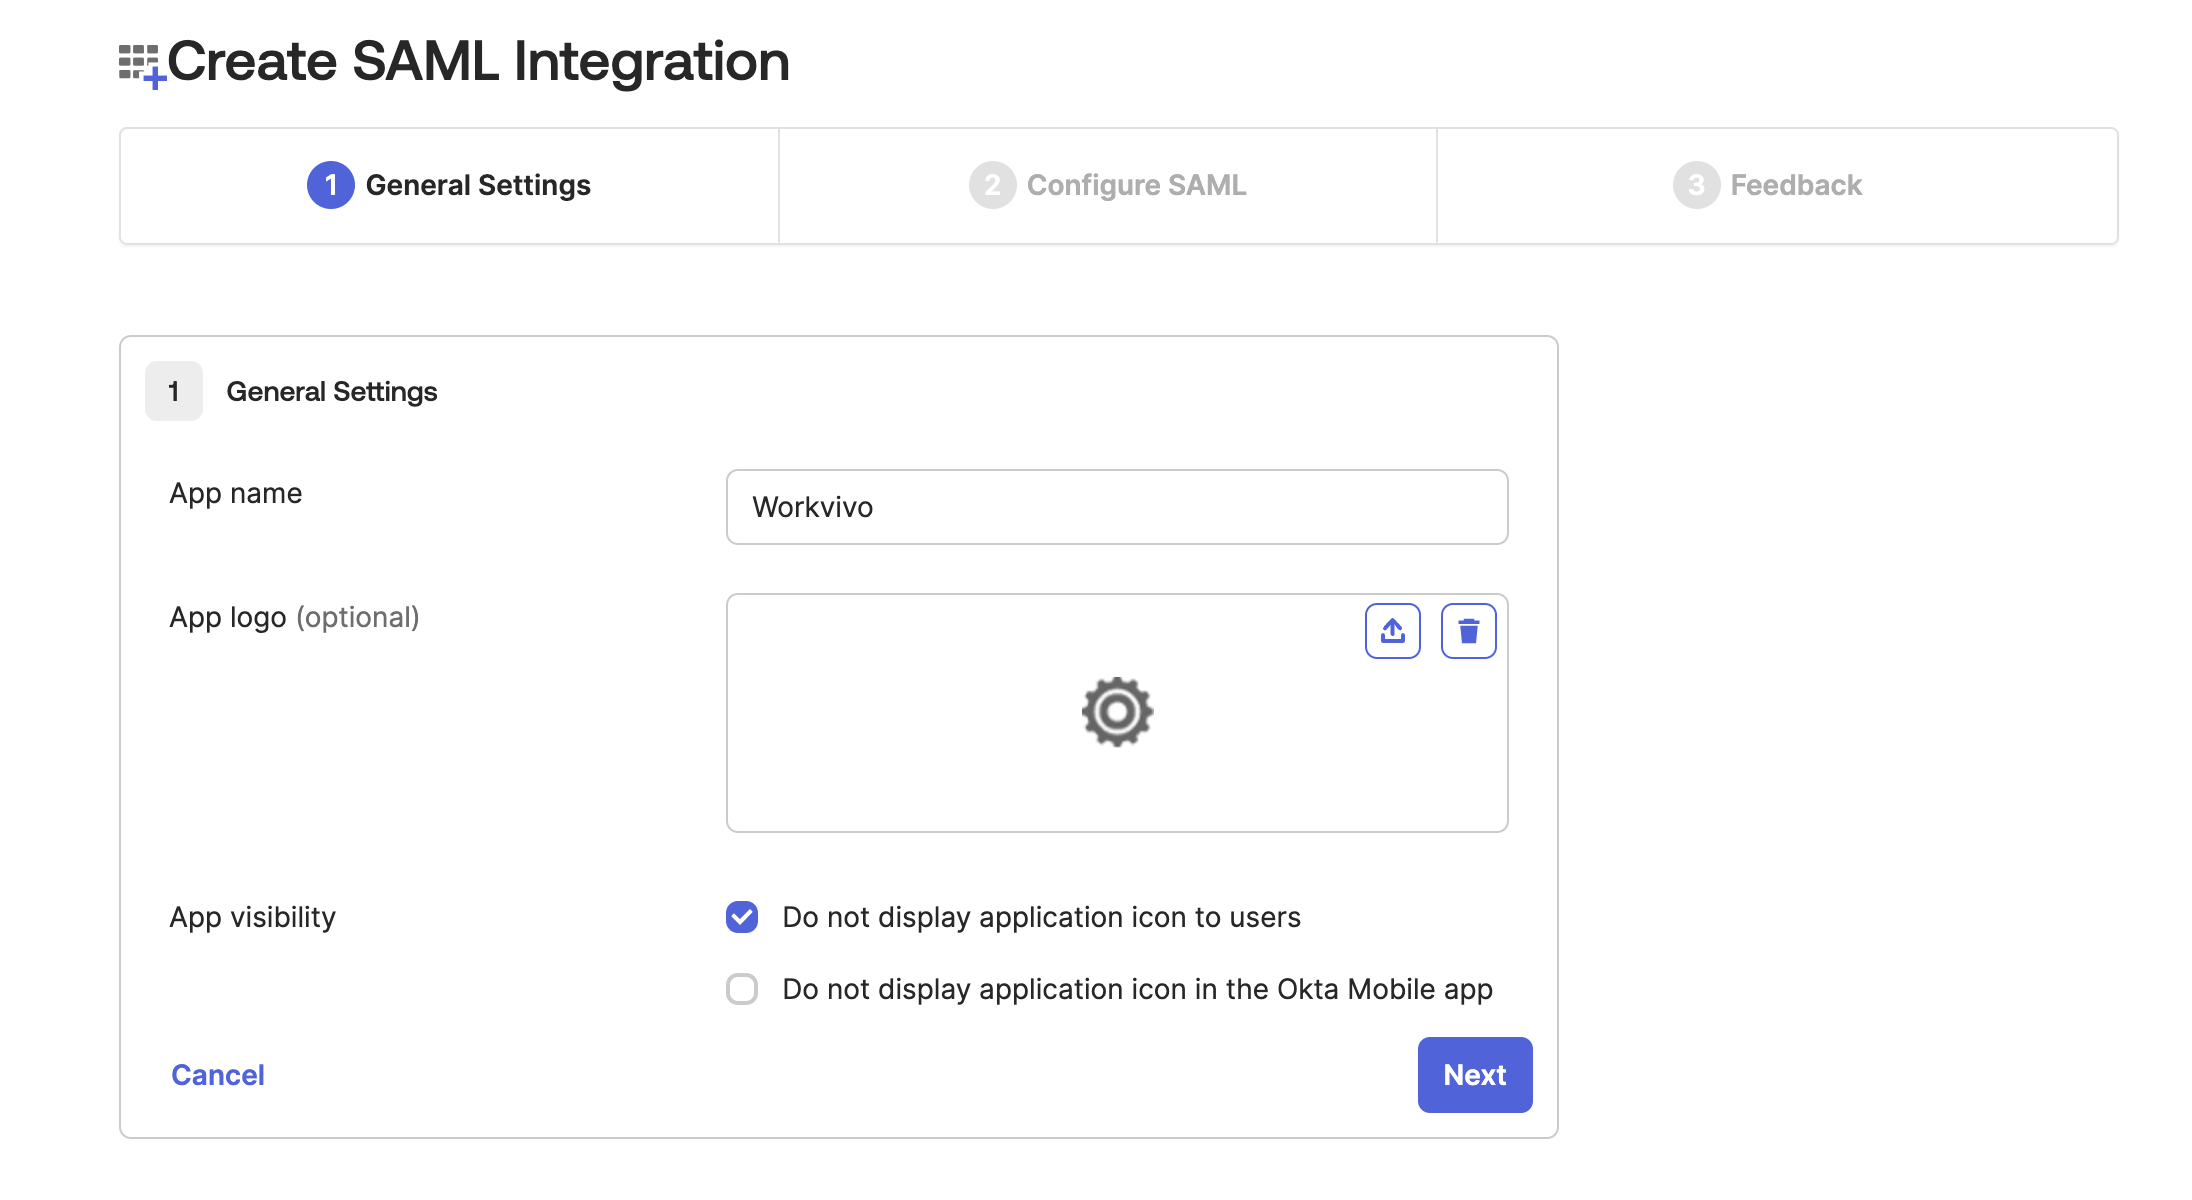Enable hiding icon in Okta Mobile app
This screenshot has height=1200, width=2192.
point(742,989)
